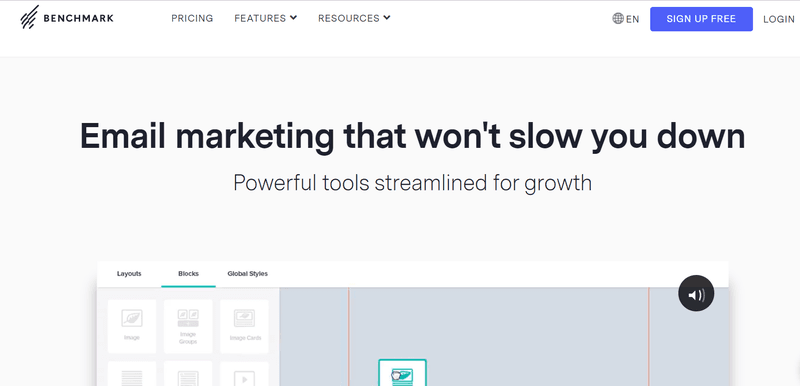
Task: Click the subtitle 'Powerful tools streamlined for growth'
Action: pos(412,183)
